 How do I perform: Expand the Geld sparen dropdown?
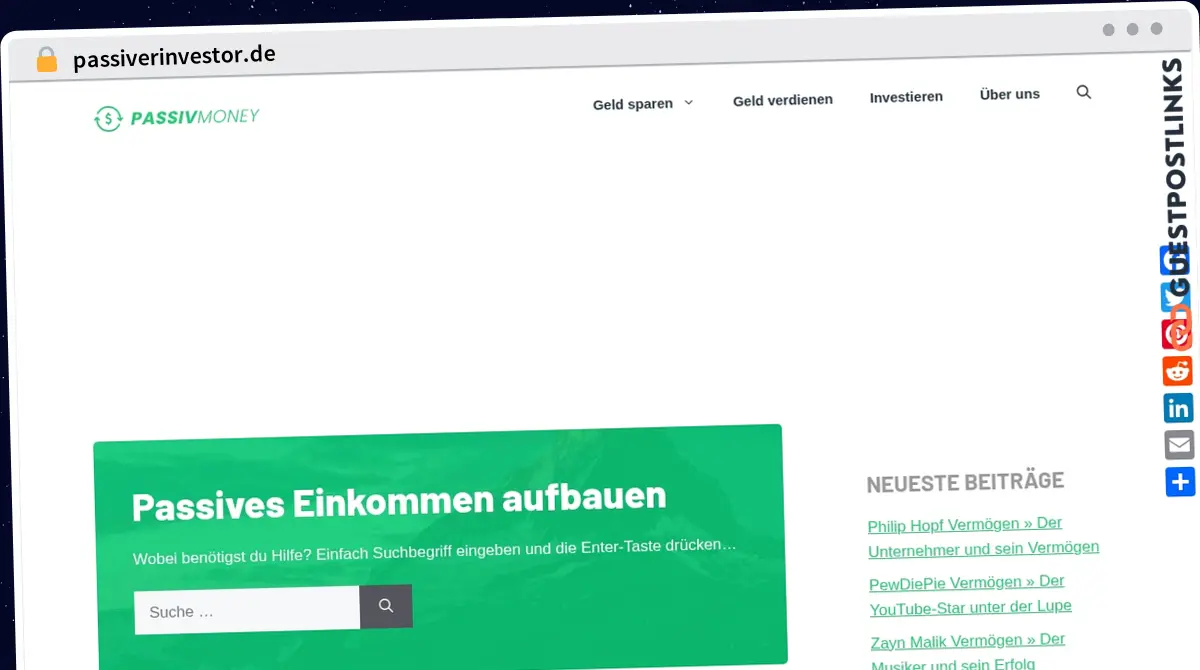coord(642,103)
